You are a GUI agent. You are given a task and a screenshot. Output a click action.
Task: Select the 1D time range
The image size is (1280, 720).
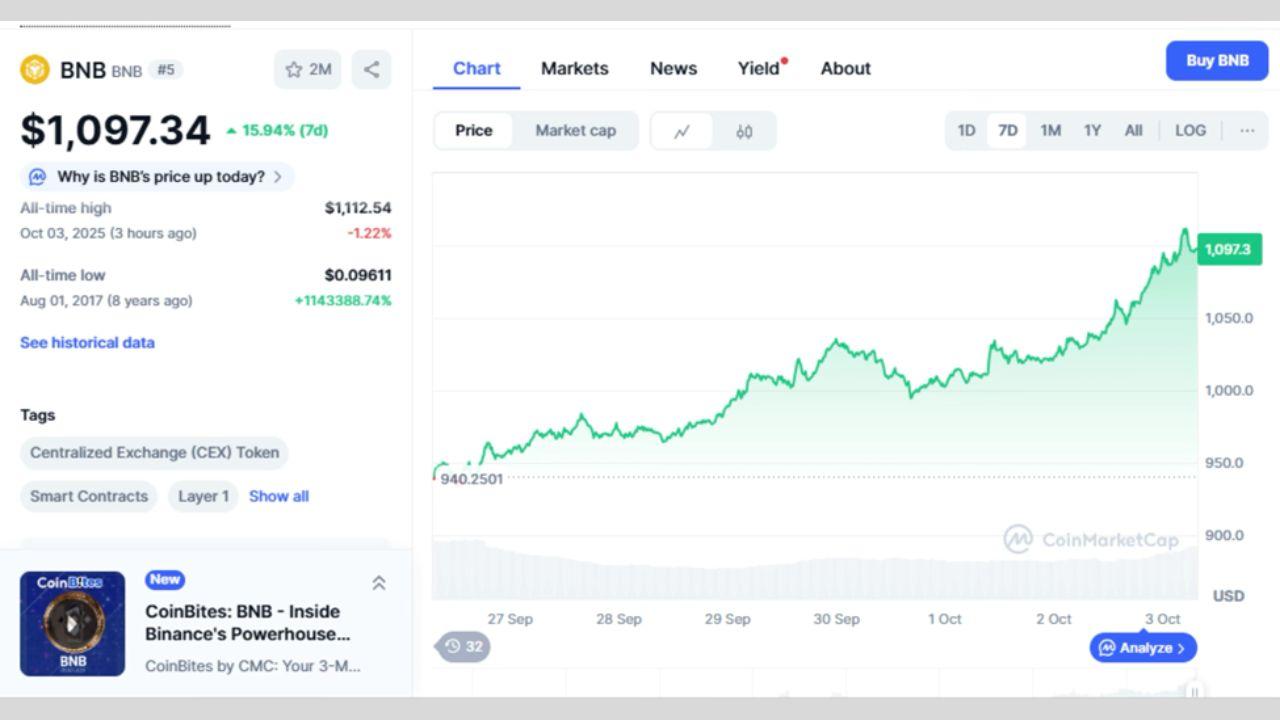[966, 131]
